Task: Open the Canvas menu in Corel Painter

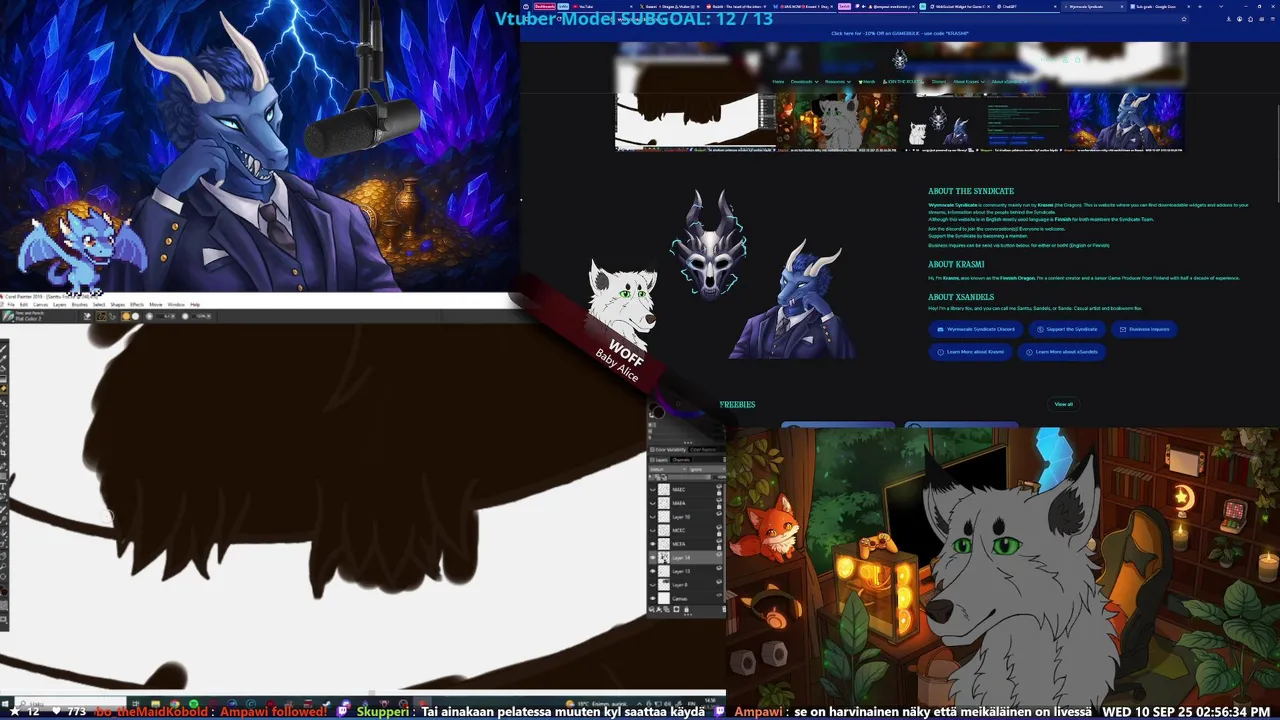Action: pos(41,304)
